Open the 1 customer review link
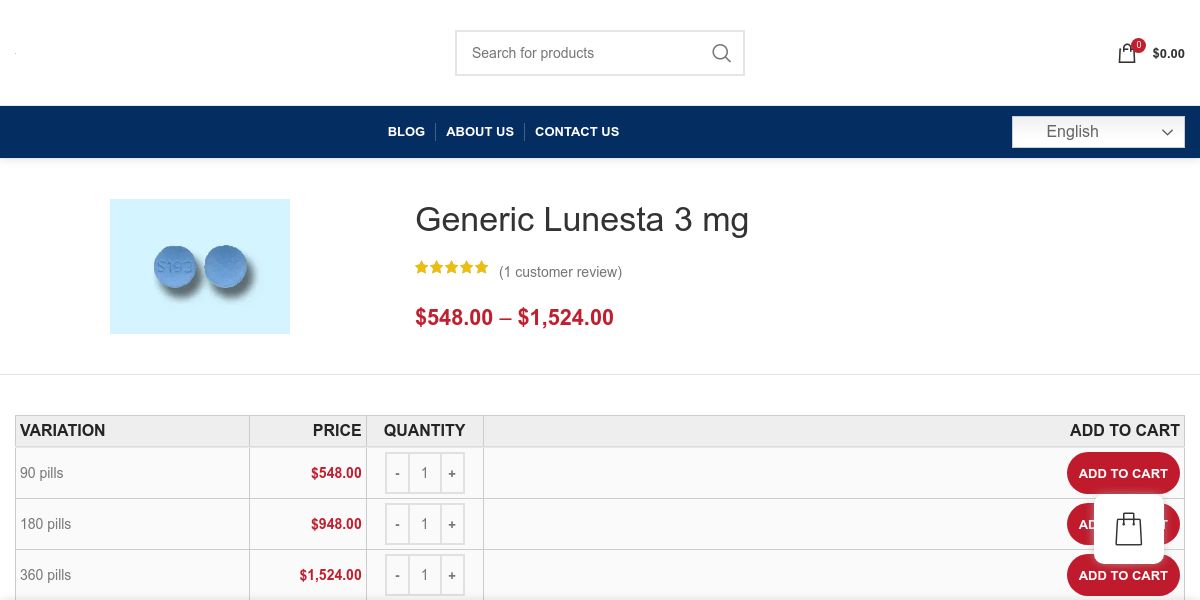1200x600 pixels. 561,272
